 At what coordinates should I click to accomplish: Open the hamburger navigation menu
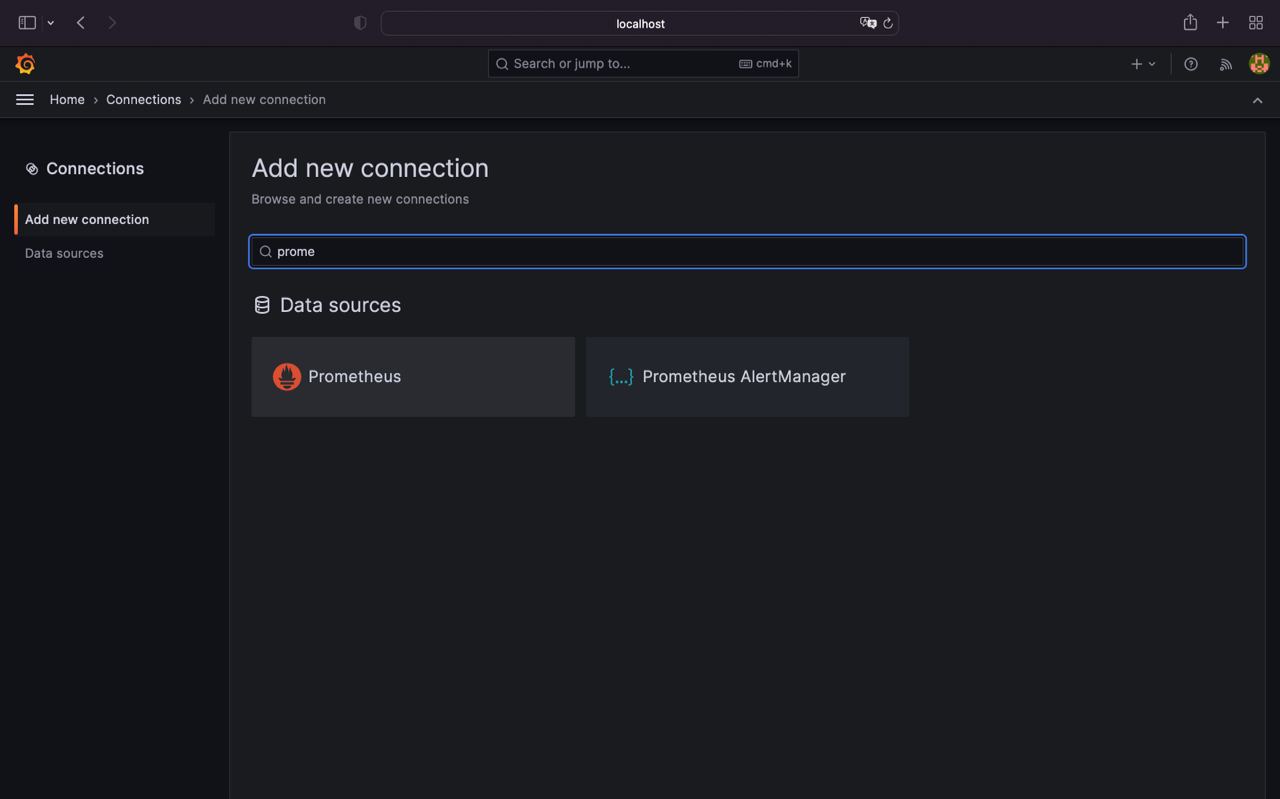point(25,99)
